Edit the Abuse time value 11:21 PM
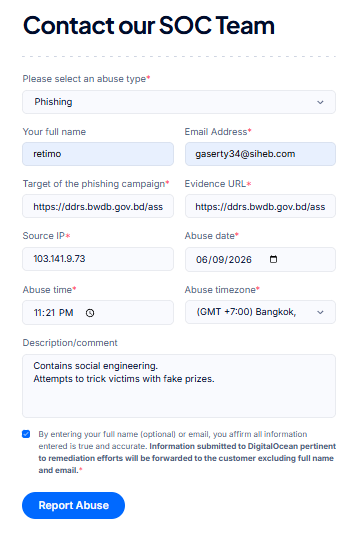362x537 pixels. 53,313
